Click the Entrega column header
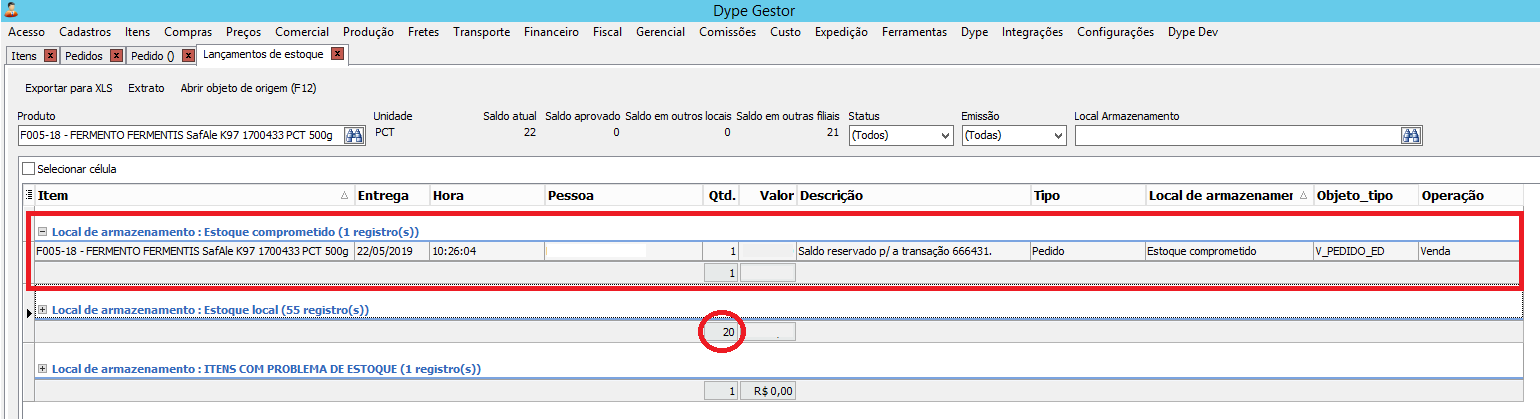Viewport: 1540px width, 419px height. coord(392,195)
